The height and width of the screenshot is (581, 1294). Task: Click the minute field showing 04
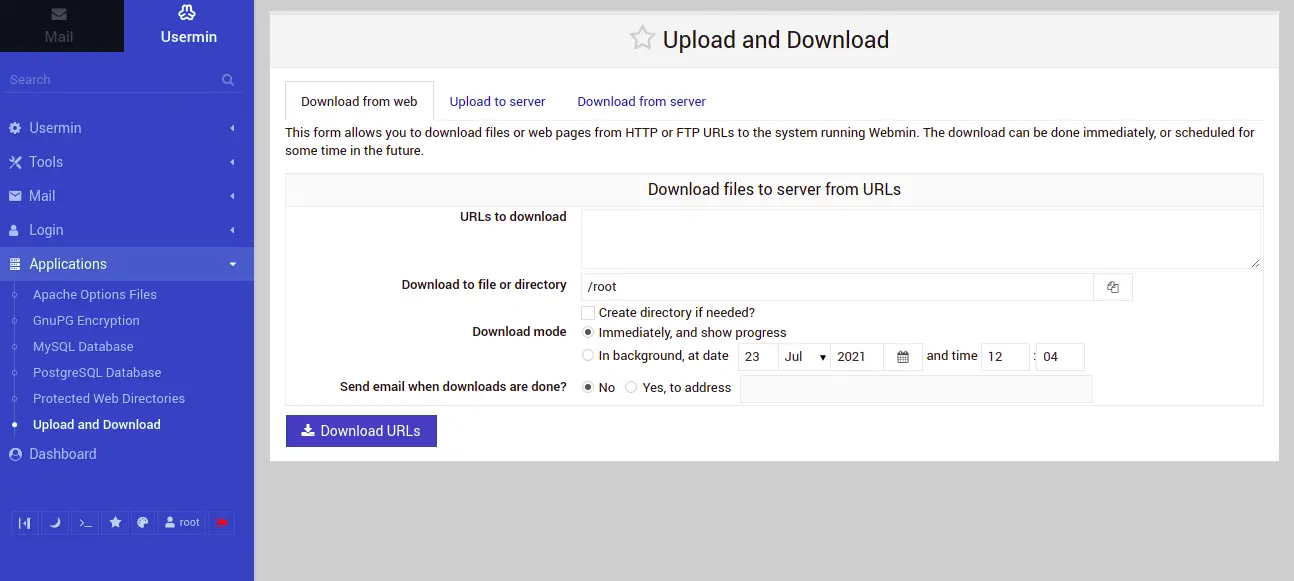[x=1060, y=357]
